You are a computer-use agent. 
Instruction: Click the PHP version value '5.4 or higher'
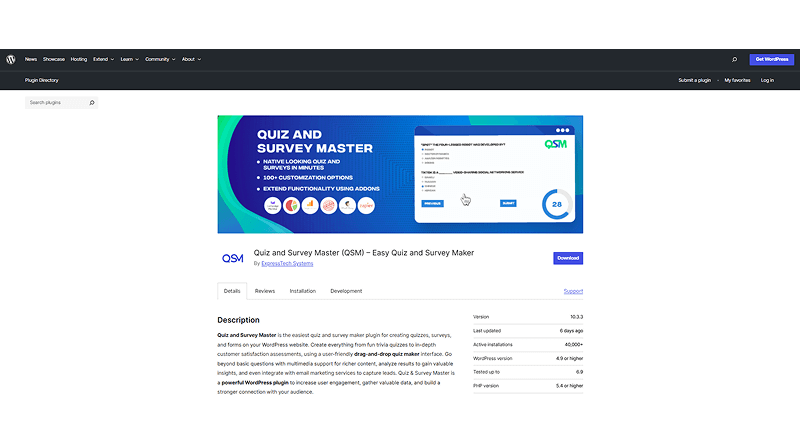[x=569, y=386]
